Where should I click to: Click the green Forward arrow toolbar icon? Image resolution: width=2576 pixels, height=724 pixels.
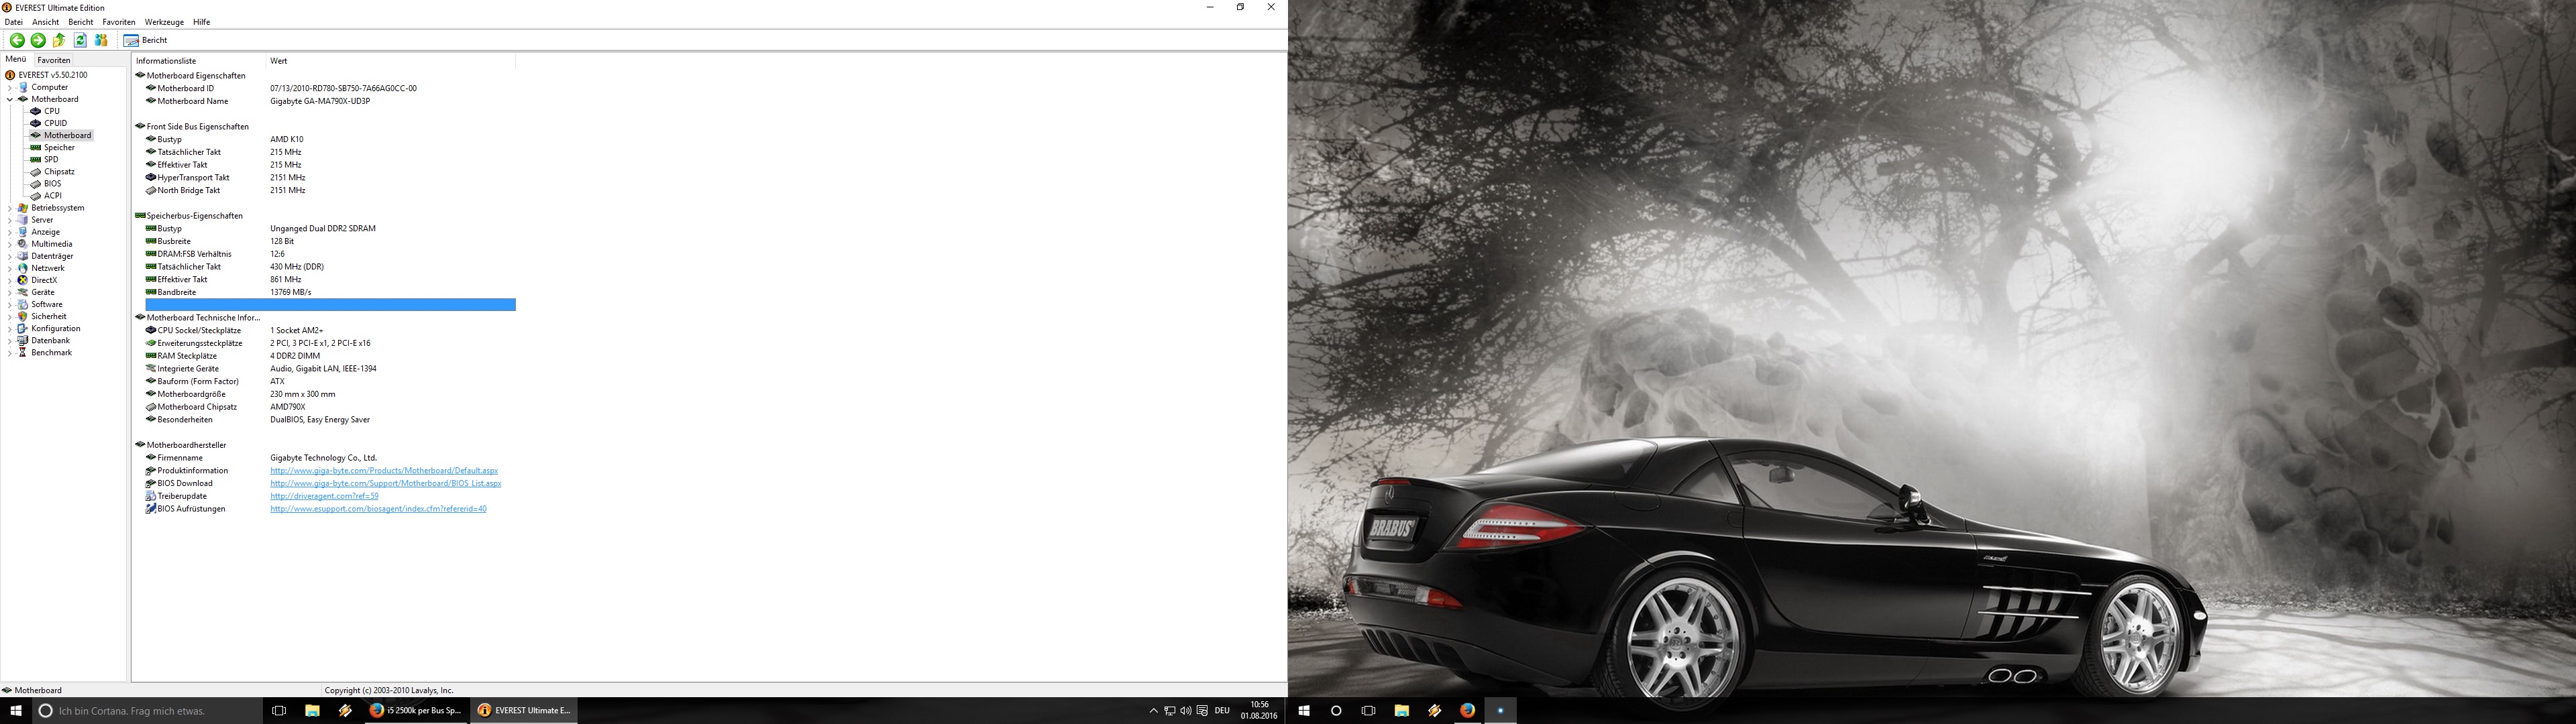pyautogui.click(x=38, y=40)
